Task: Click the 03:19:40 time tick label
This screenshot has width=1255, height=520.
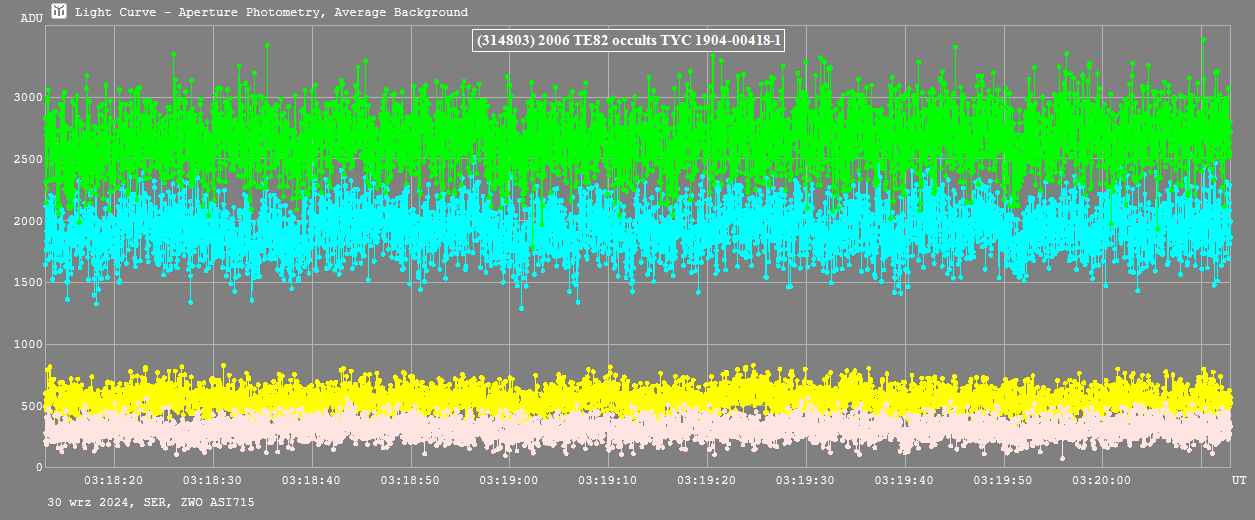Action: pos(904,480)
